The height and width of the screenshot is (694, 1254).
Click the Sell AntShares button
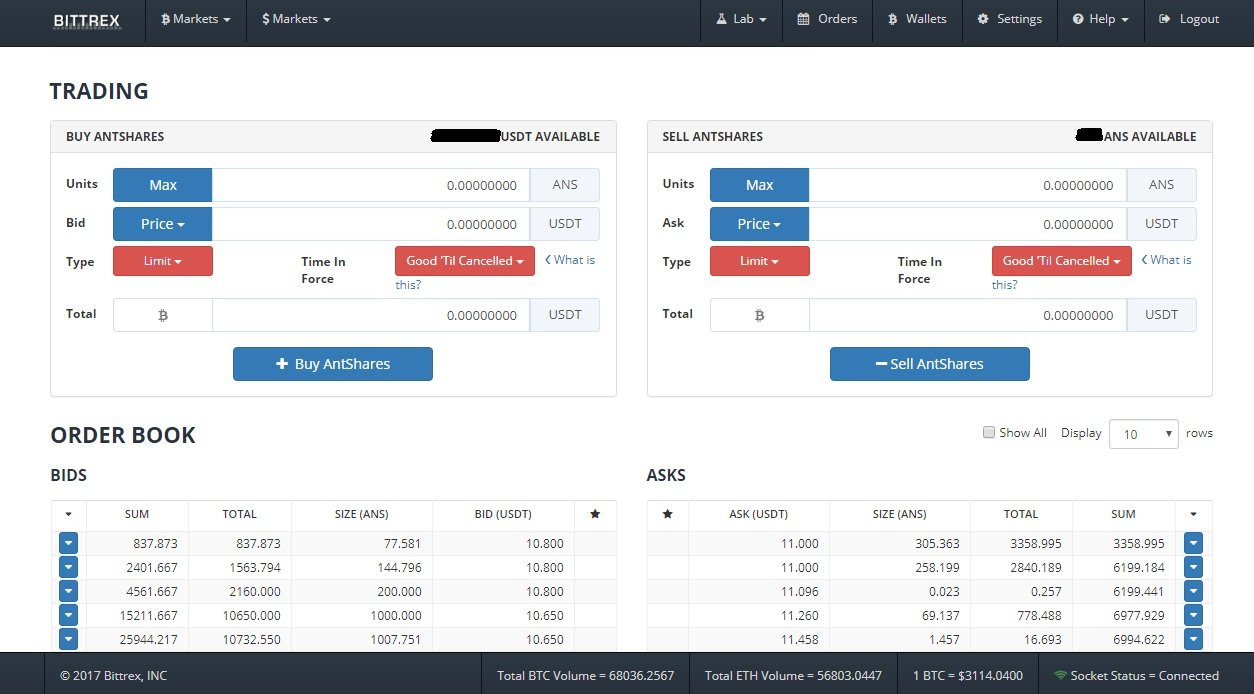(930, 364)
